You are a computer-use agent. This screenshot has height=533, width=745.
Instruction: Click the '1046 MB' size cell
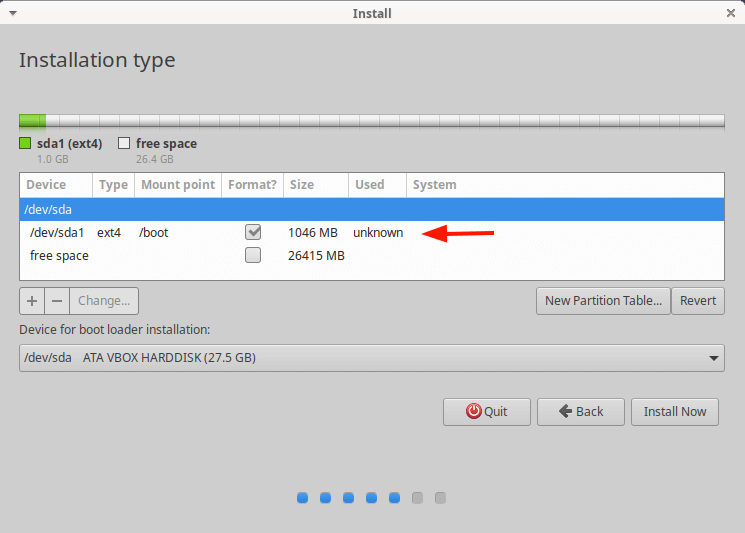click(313, 233)
